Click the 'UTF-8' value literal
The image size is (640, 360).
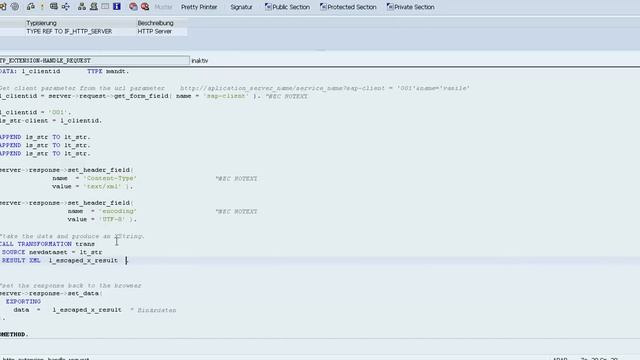(112, 219)
